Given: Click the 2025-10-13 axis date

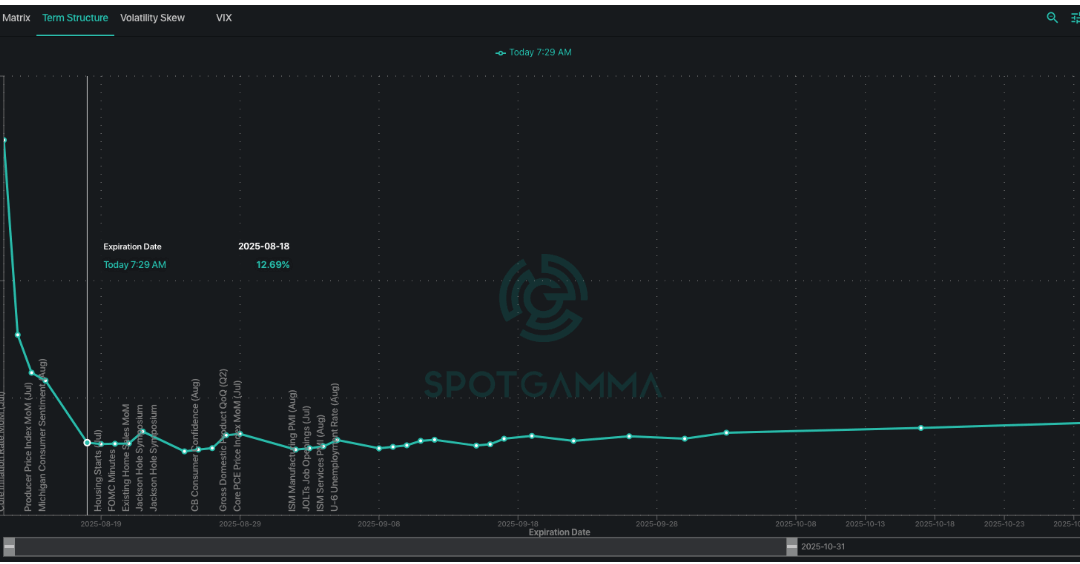Looking at the screenshot, I should click(x=865, y=524).
